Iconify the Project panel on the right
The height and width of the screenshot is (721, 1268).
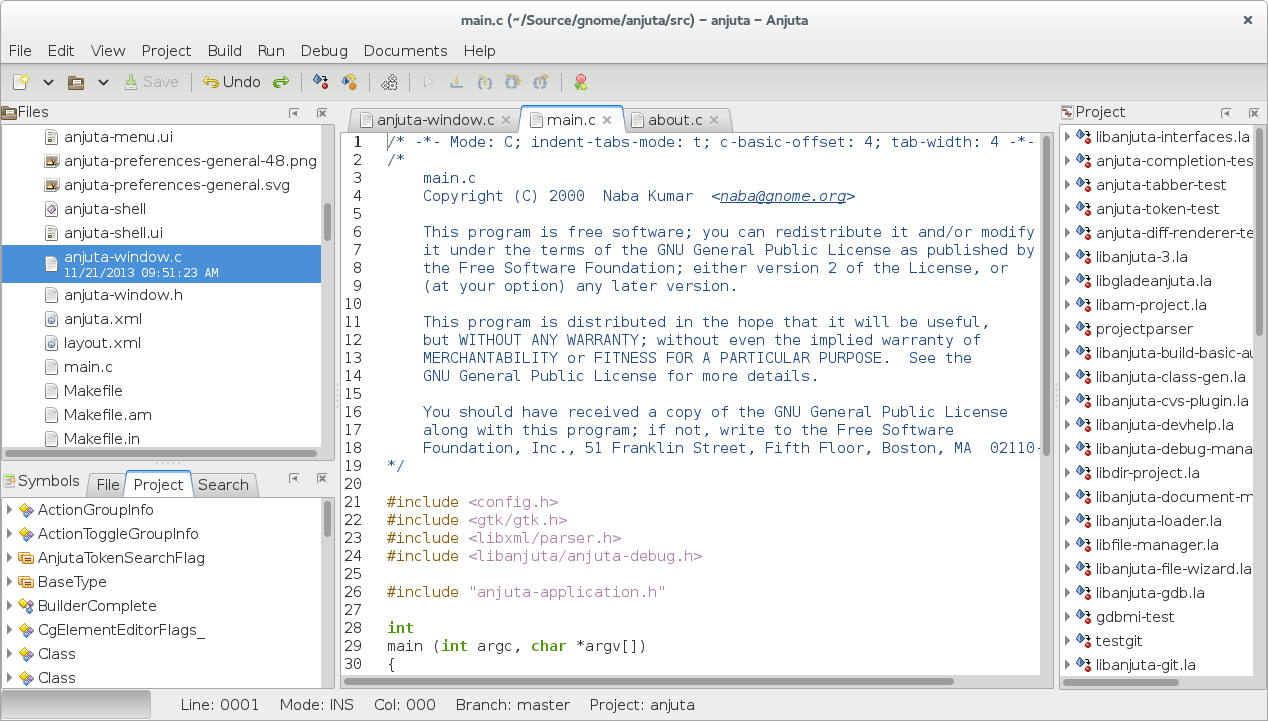[x=1226, y=113]
